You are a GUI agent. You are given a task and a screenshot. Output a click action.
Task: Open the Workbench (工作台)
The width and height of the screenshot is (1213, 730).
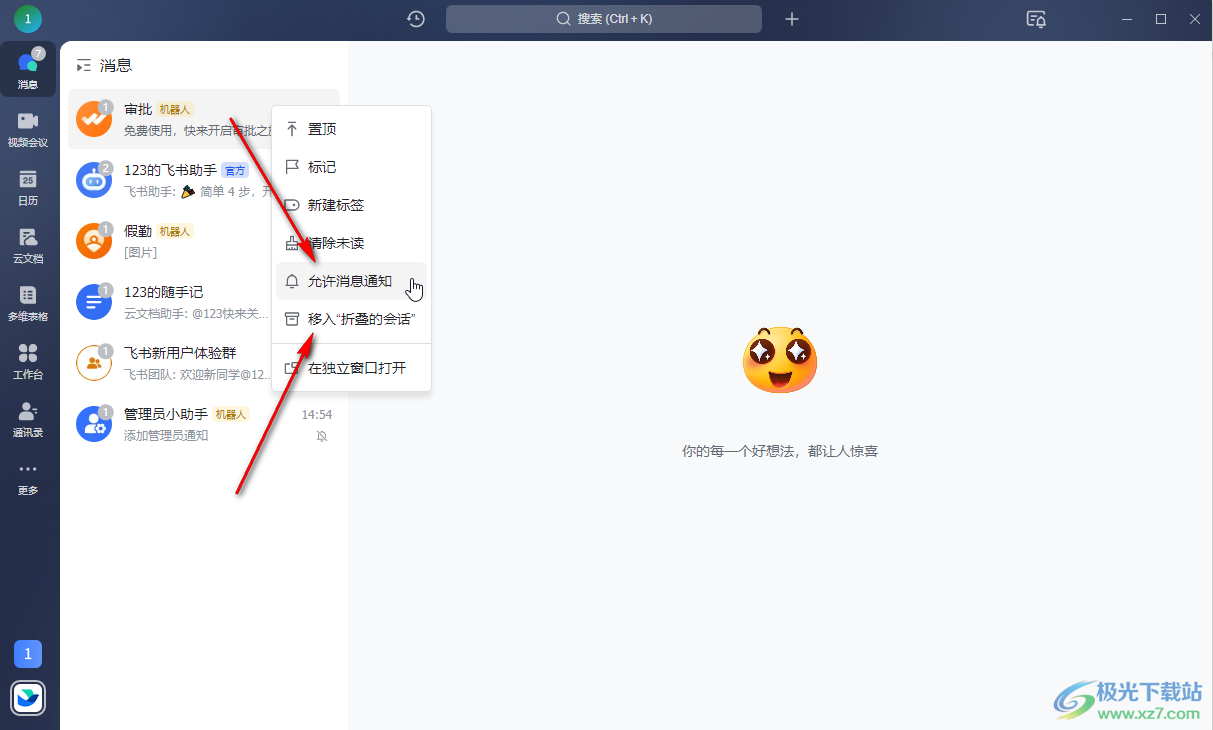[28, 360]
